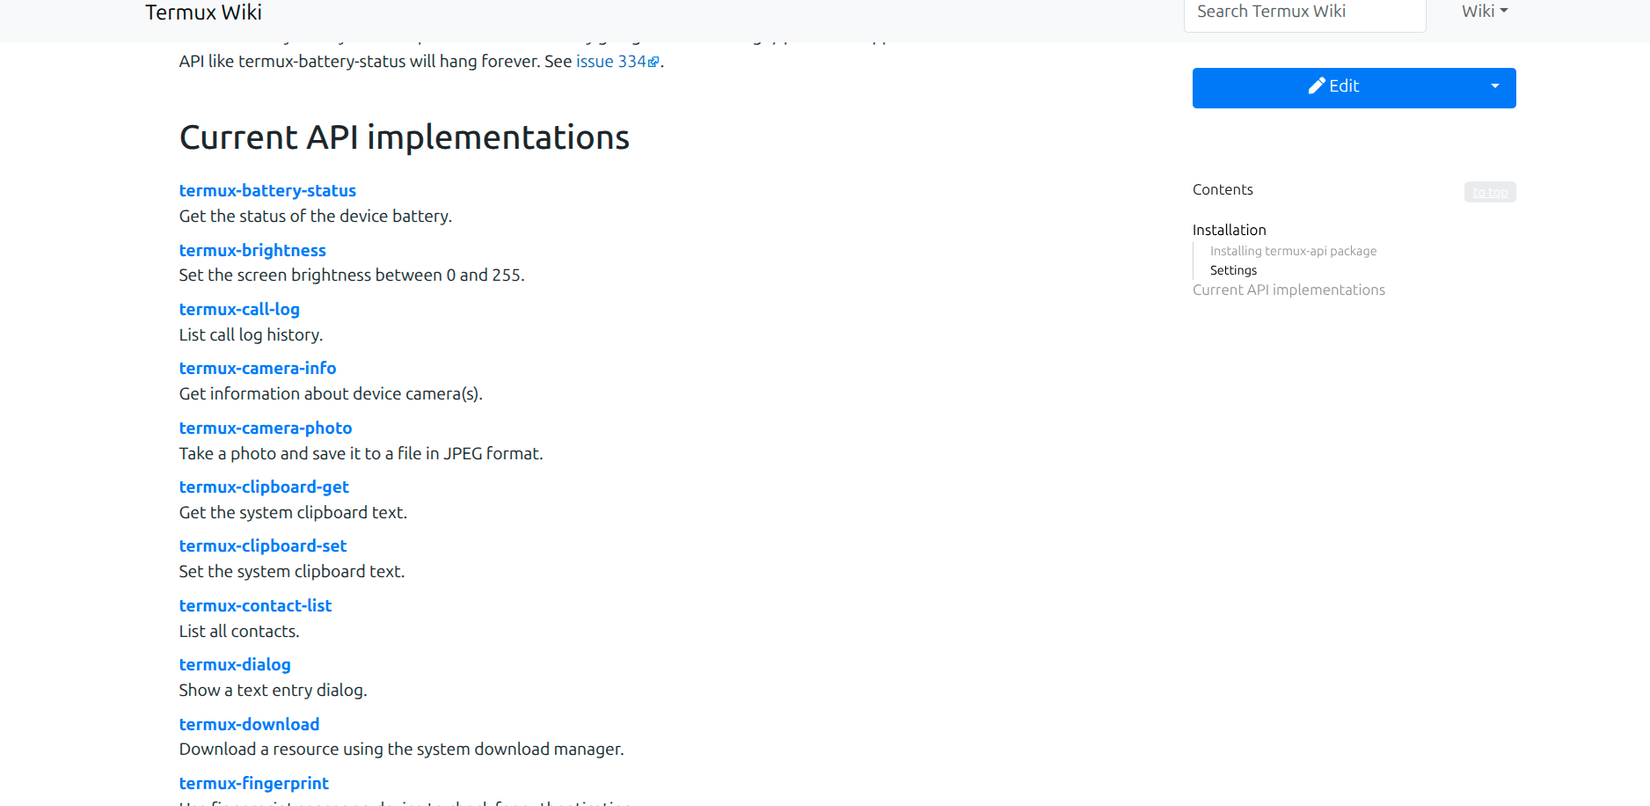This screenshot has width=1650, height=806.
Task: Open termux-call-log page
Action: click(239, 309)
